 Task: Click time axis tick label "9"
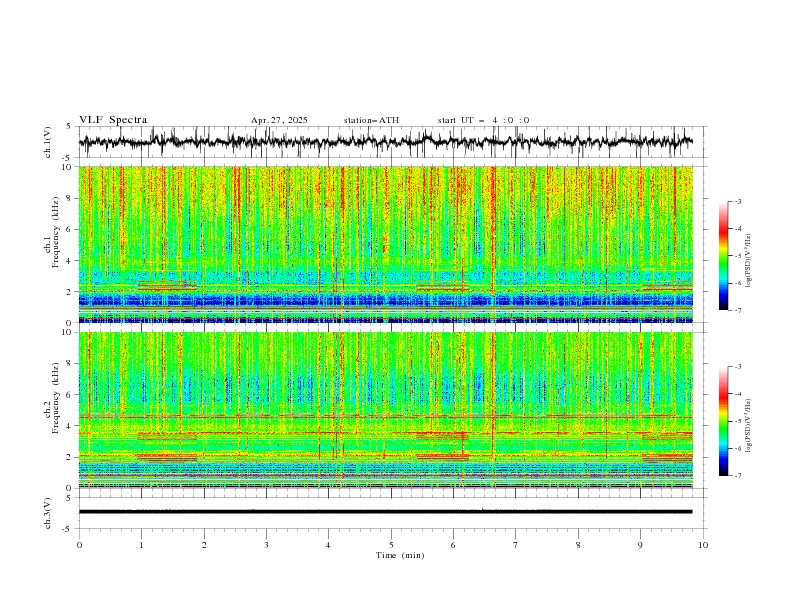click(x=640, y=545)
